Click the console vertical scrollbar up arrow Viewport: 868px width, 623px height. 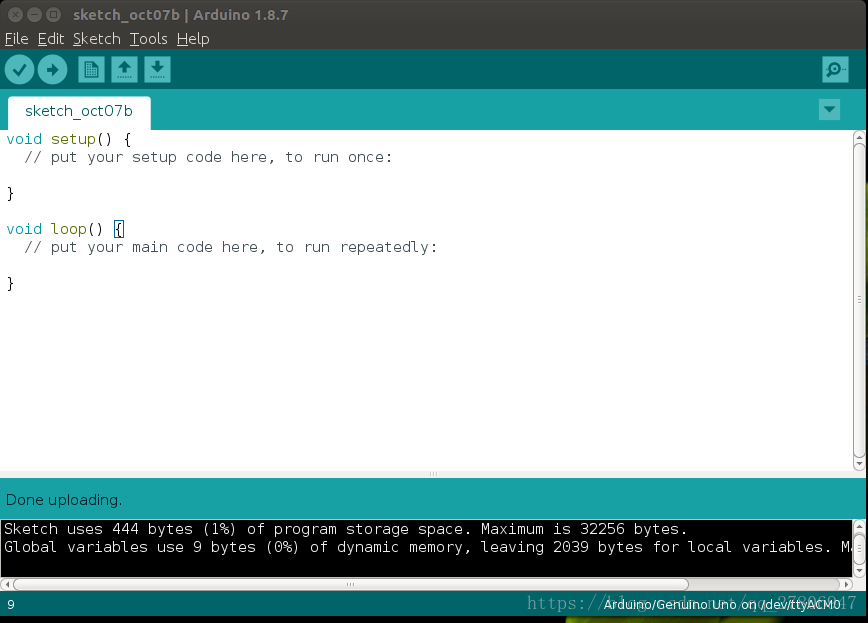pos(859,526)
